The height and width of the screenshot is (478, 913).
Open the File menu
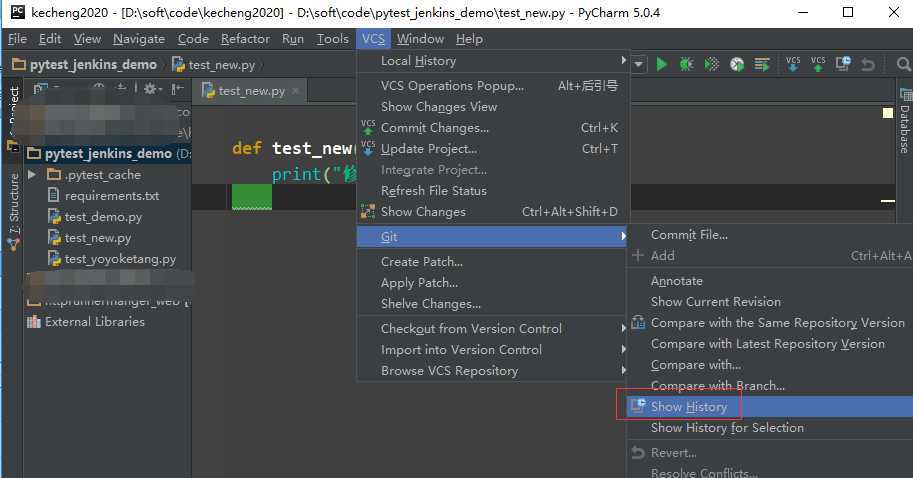click(17, 38)
